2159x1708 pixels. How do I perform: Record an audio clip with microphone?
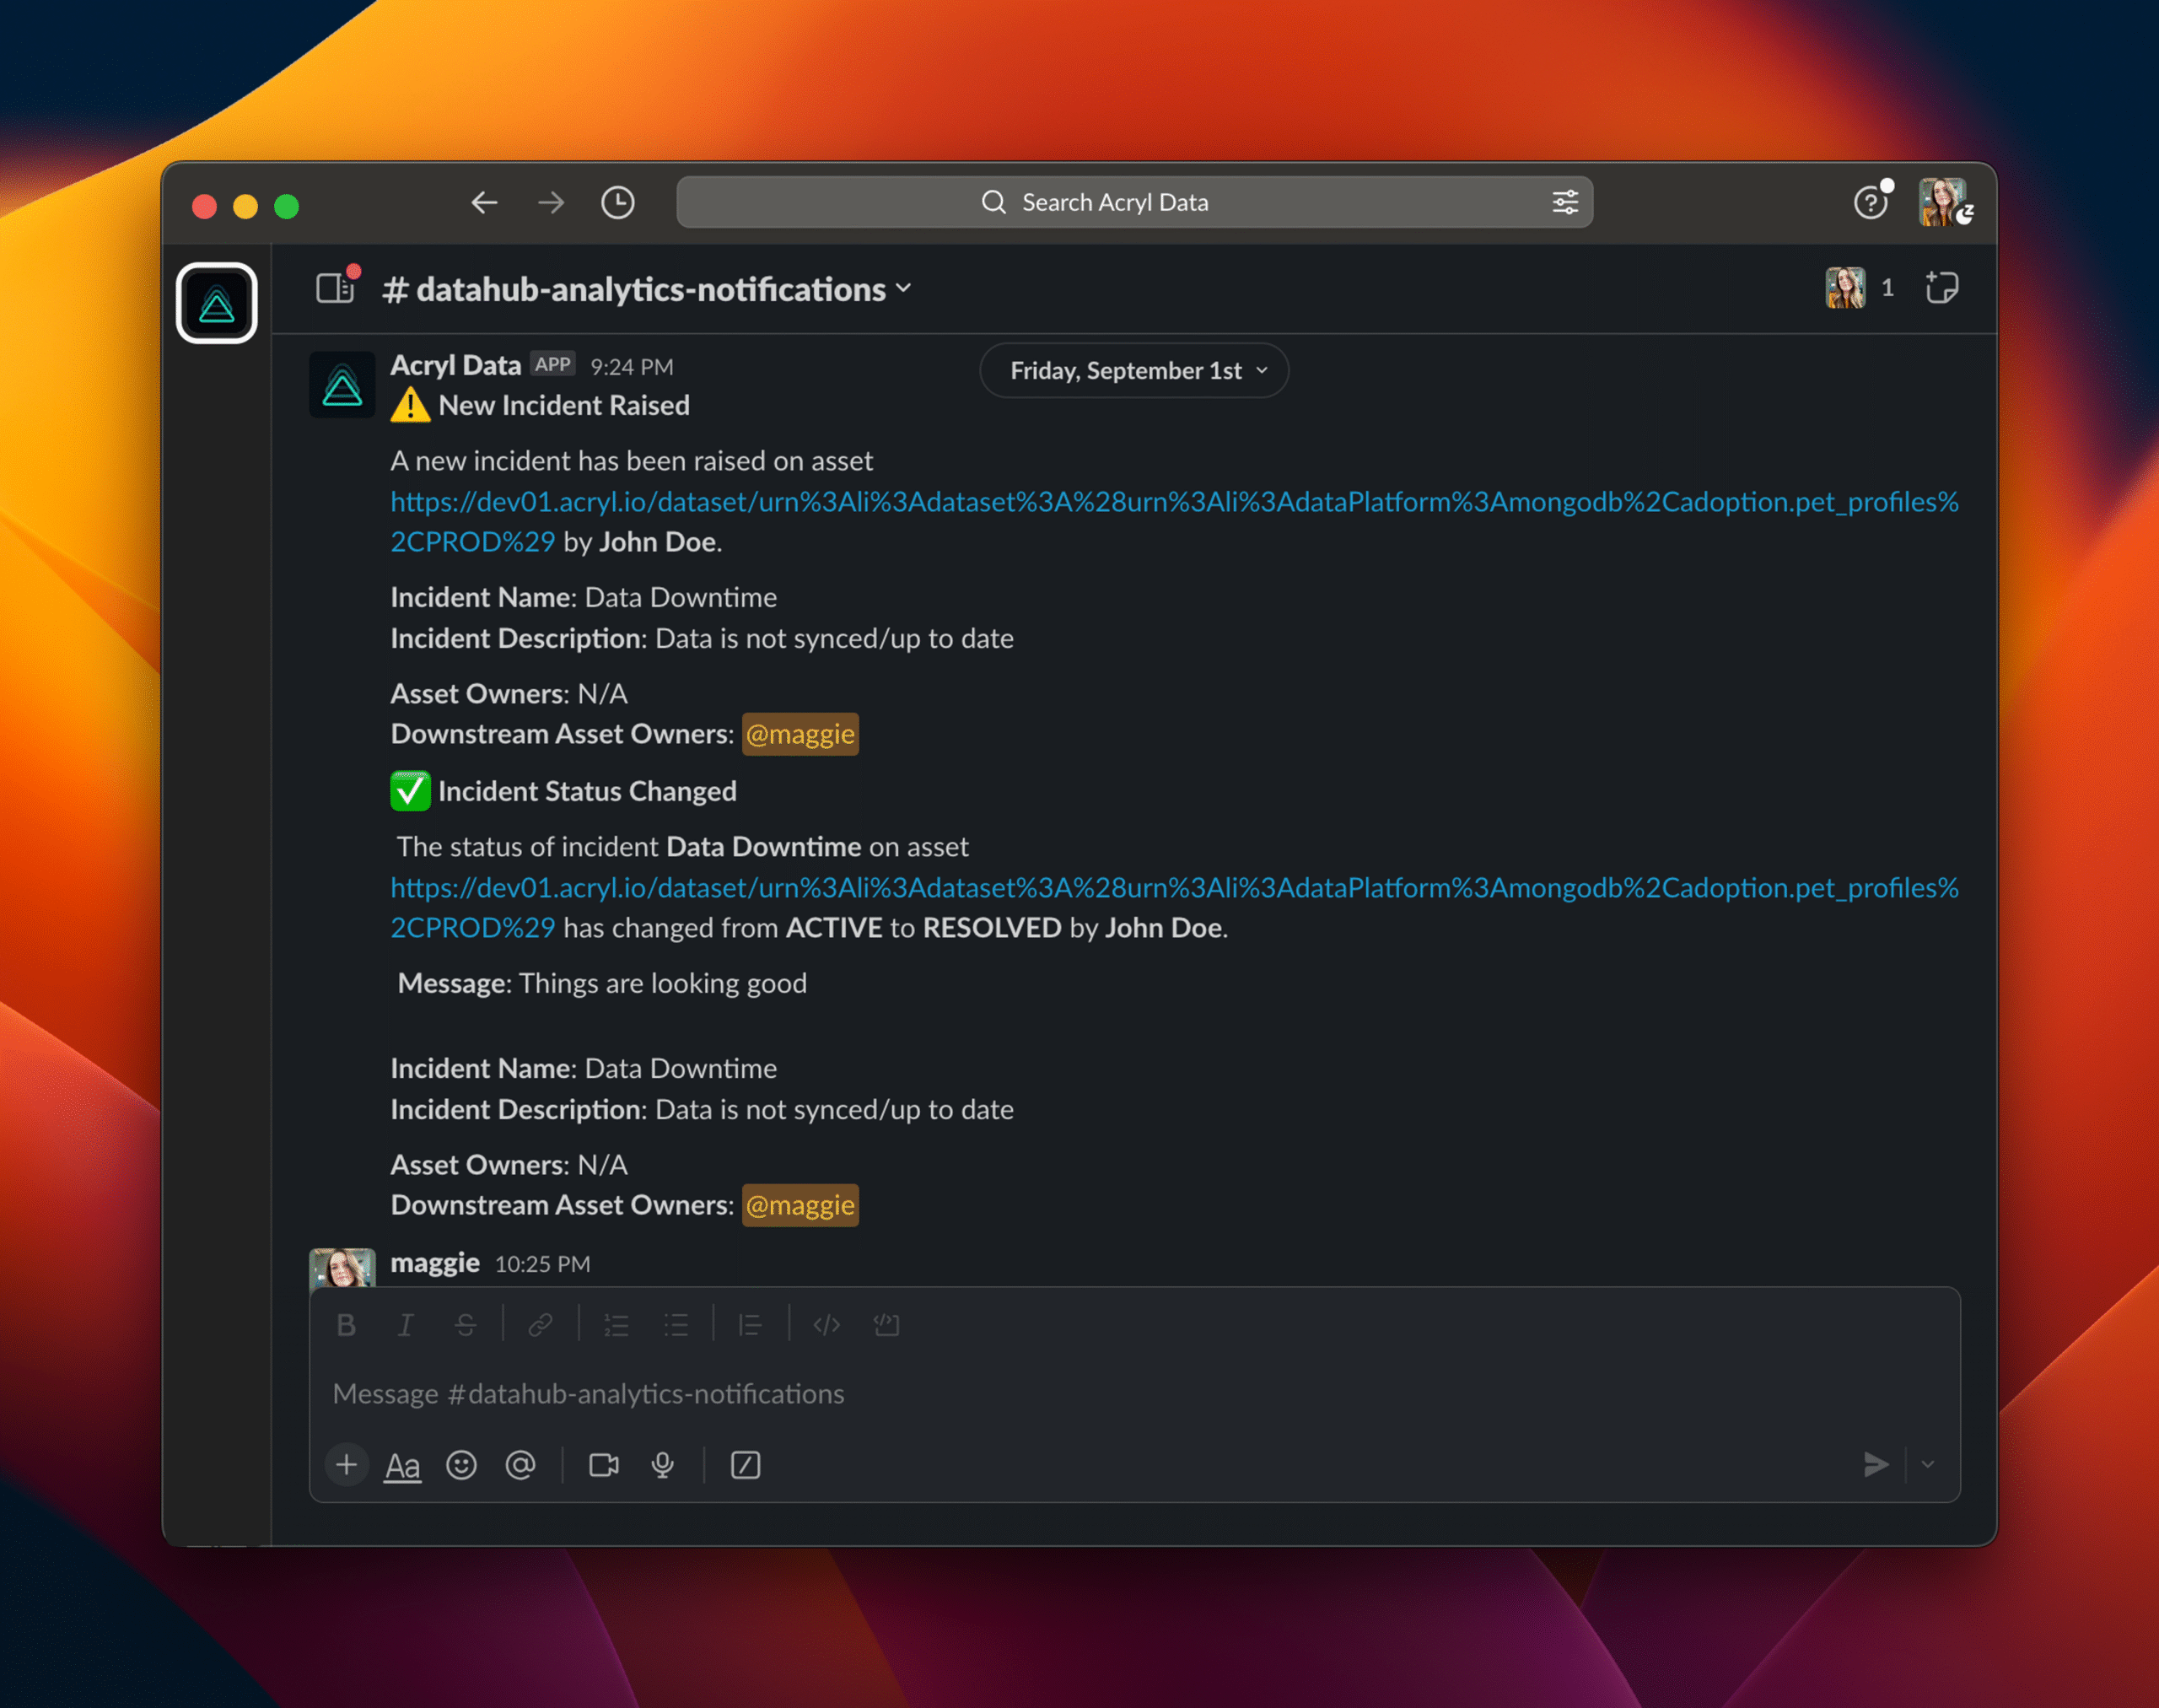662,1465
